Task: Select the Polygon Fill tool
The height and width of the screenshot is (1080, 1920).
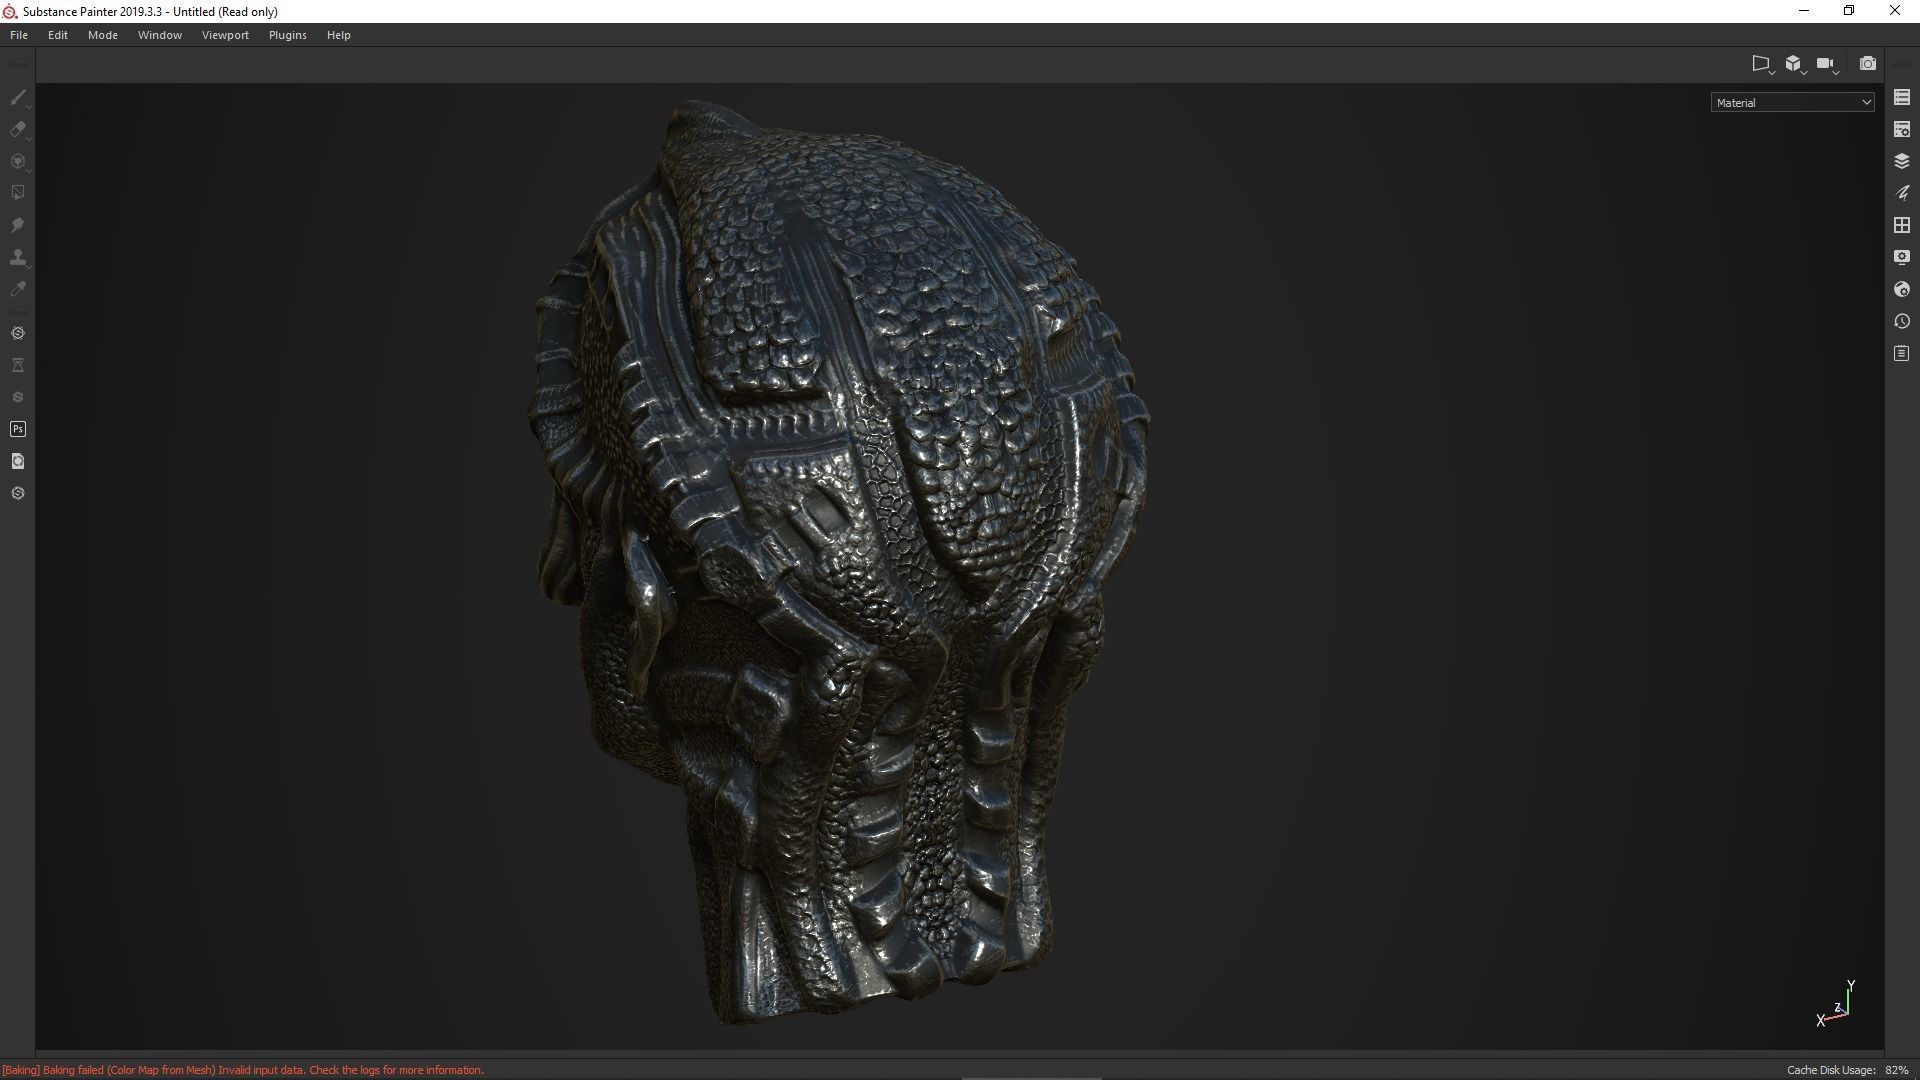Action: click(18, 193)
